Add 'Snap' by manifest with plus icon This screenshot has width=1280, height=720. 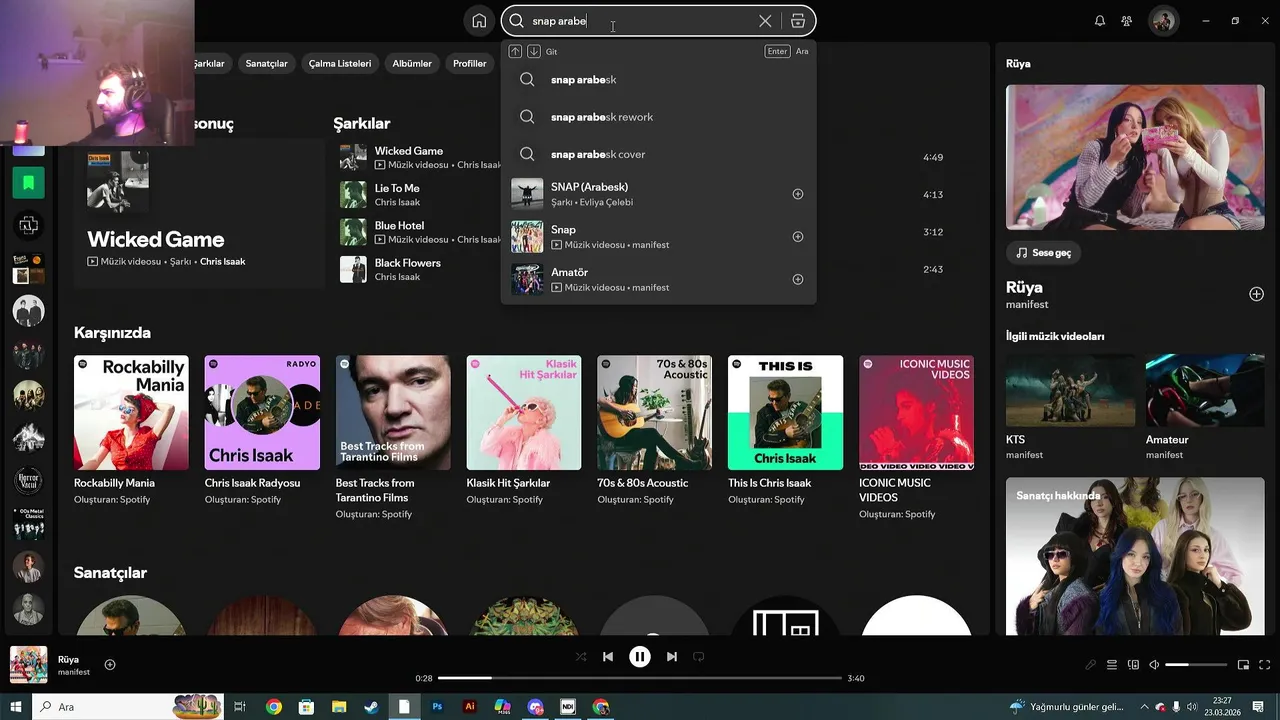(x=798, y=237)
